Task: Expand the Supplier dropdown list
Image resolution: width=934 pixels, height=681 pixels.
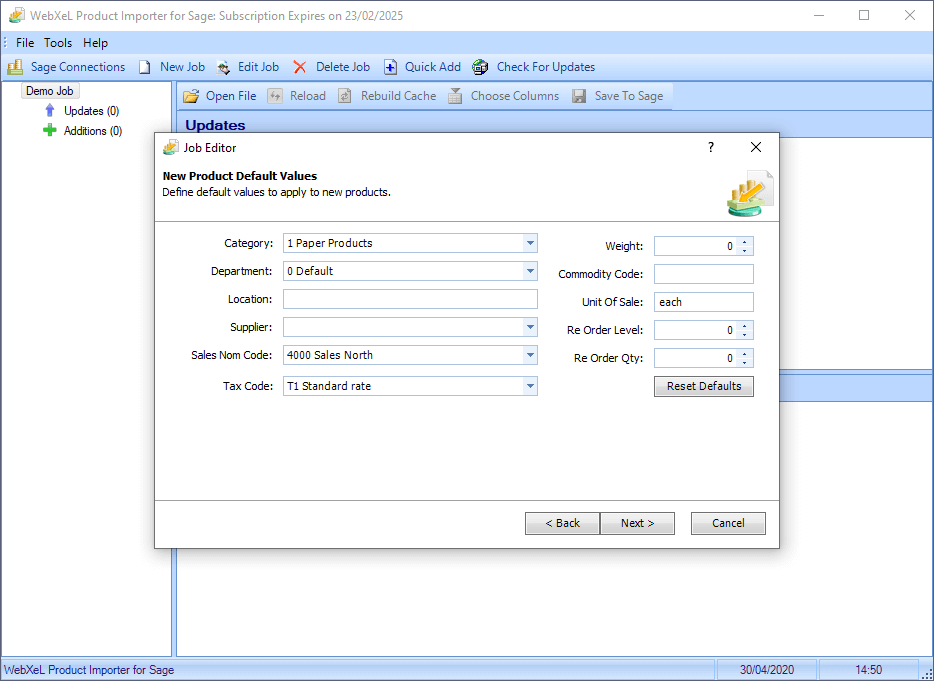Action: [x=530, y=327]
